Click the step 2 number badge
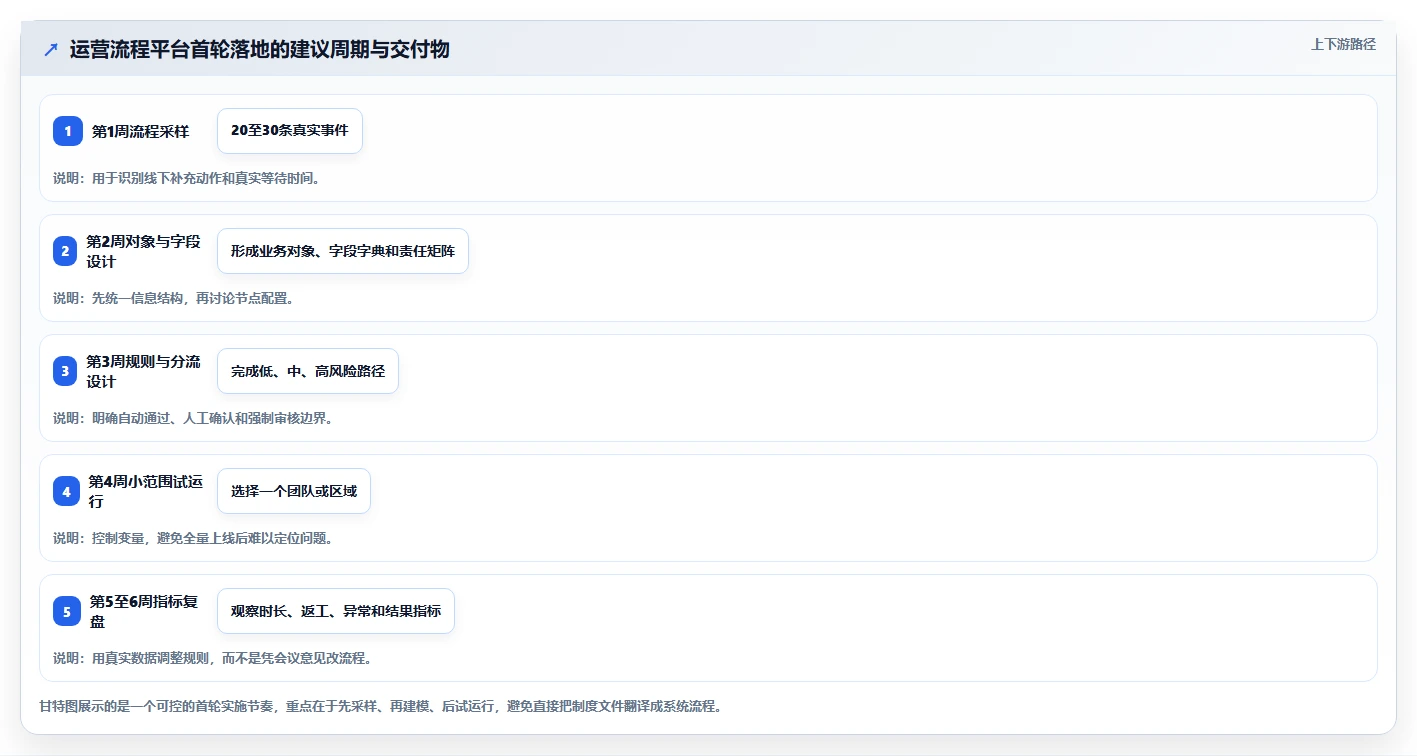 click(65, 251)
